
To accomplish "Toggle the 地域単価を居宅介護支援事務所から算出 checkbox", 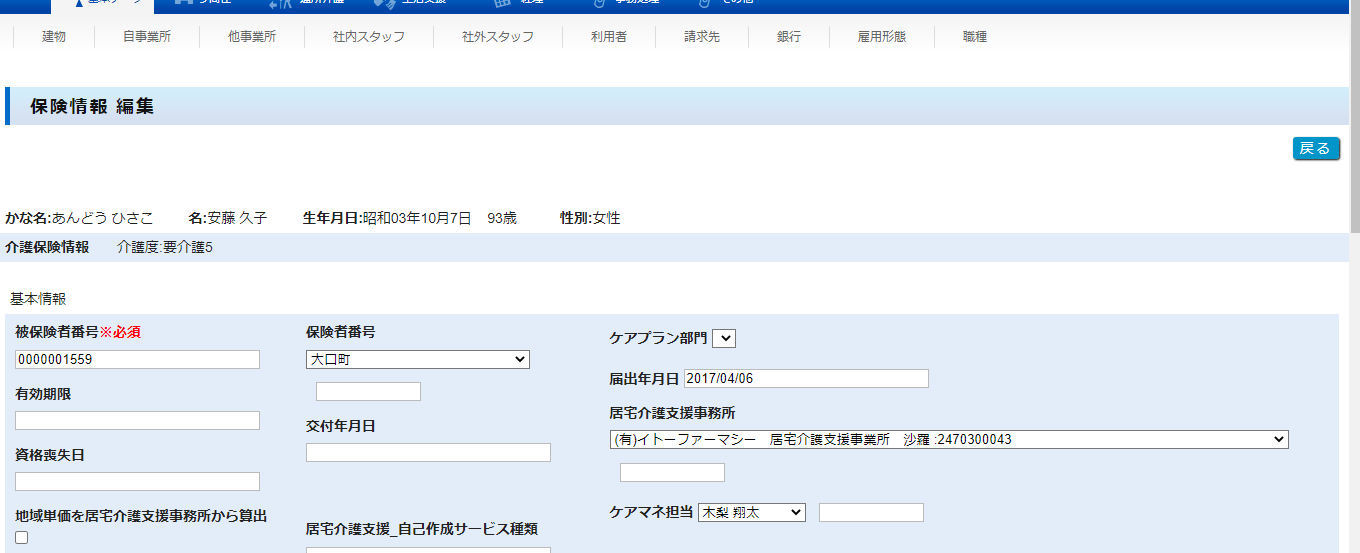I will point(22,538).
